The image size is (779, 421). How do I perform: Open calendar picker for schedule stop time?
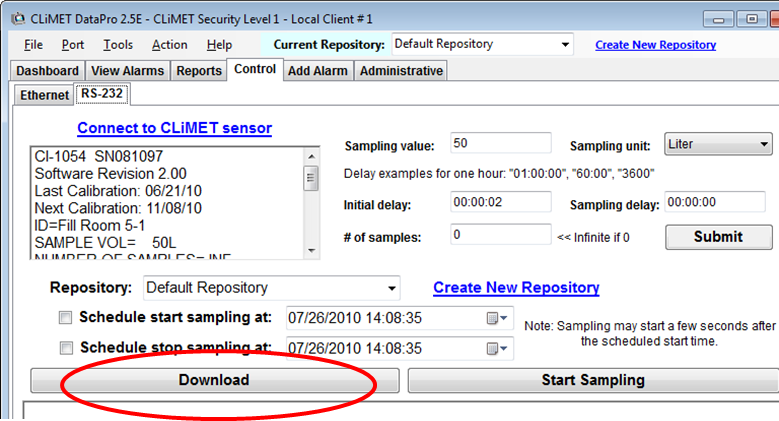pyautogui.click(x=497, y=349)
